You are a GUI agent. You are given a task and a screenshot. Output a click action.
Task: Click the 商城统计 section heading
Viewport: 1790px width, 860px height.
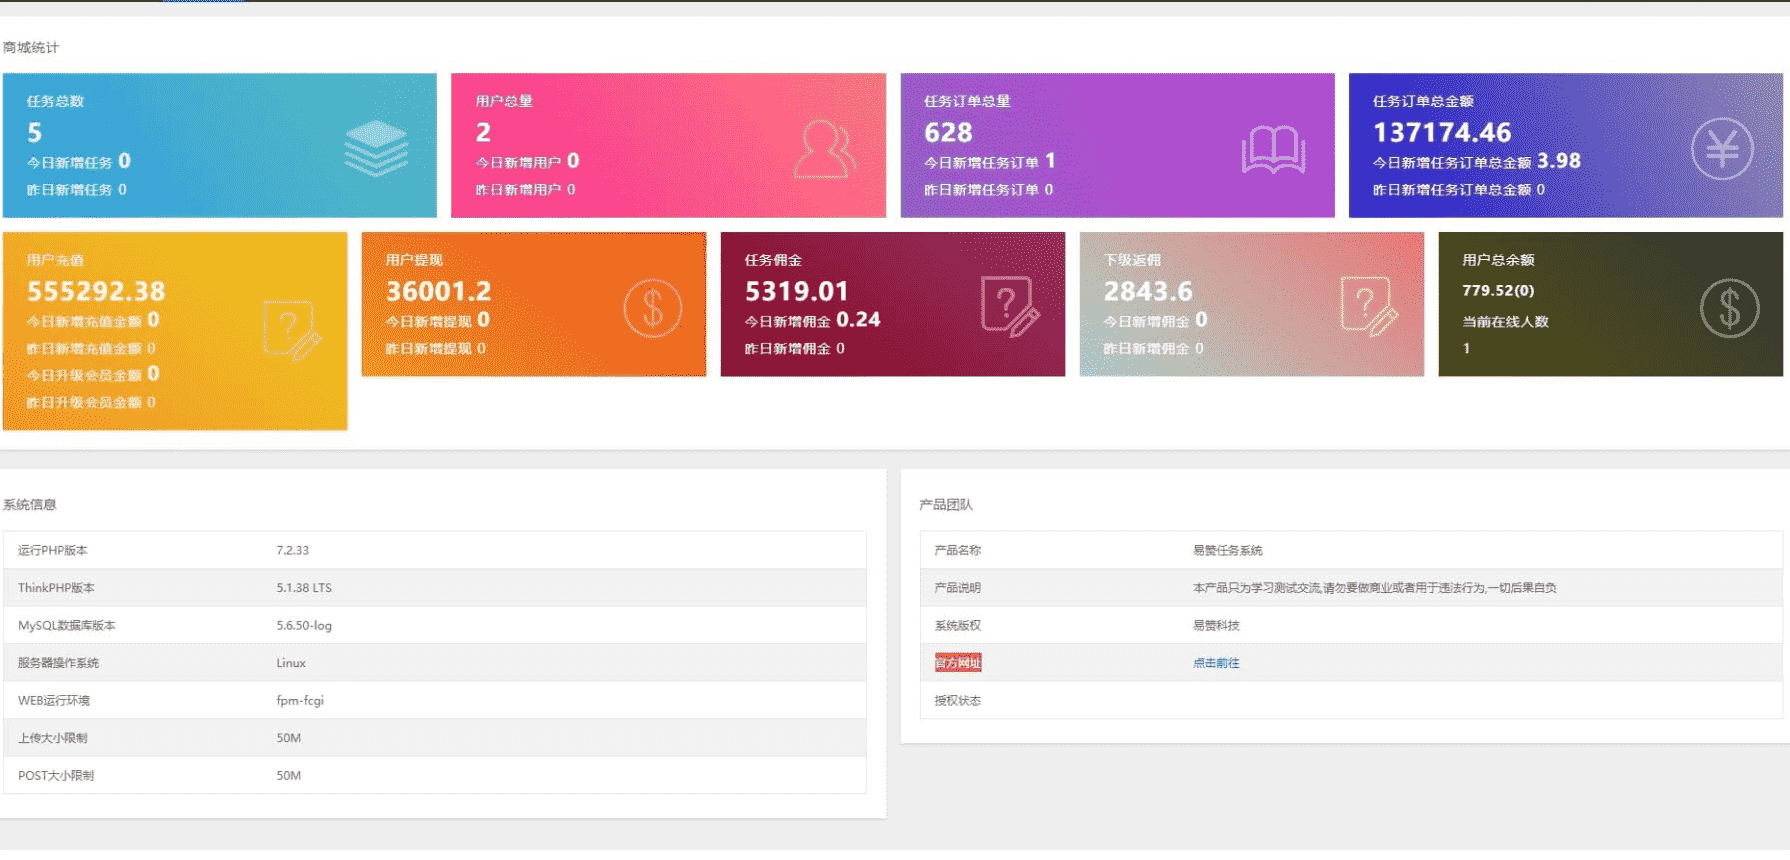click(x=31, y=47)
